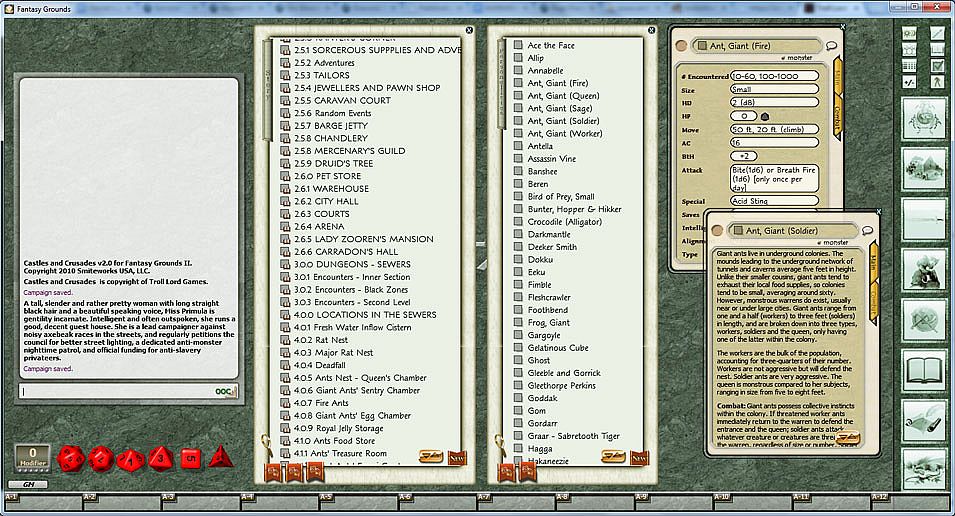The width and height of the screenshot is (955, 516).
Task: Click the link icon beside Ant, Giant (Worker)
Action: coord(518,133)
